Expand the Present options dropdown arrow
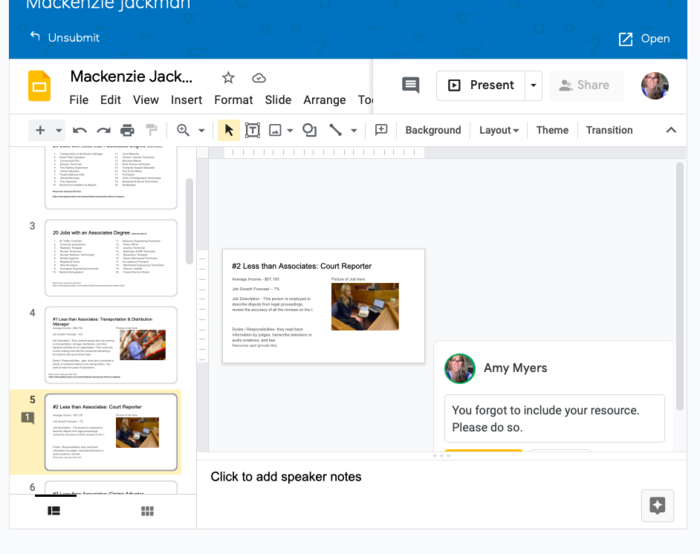 tap(533, 85)
